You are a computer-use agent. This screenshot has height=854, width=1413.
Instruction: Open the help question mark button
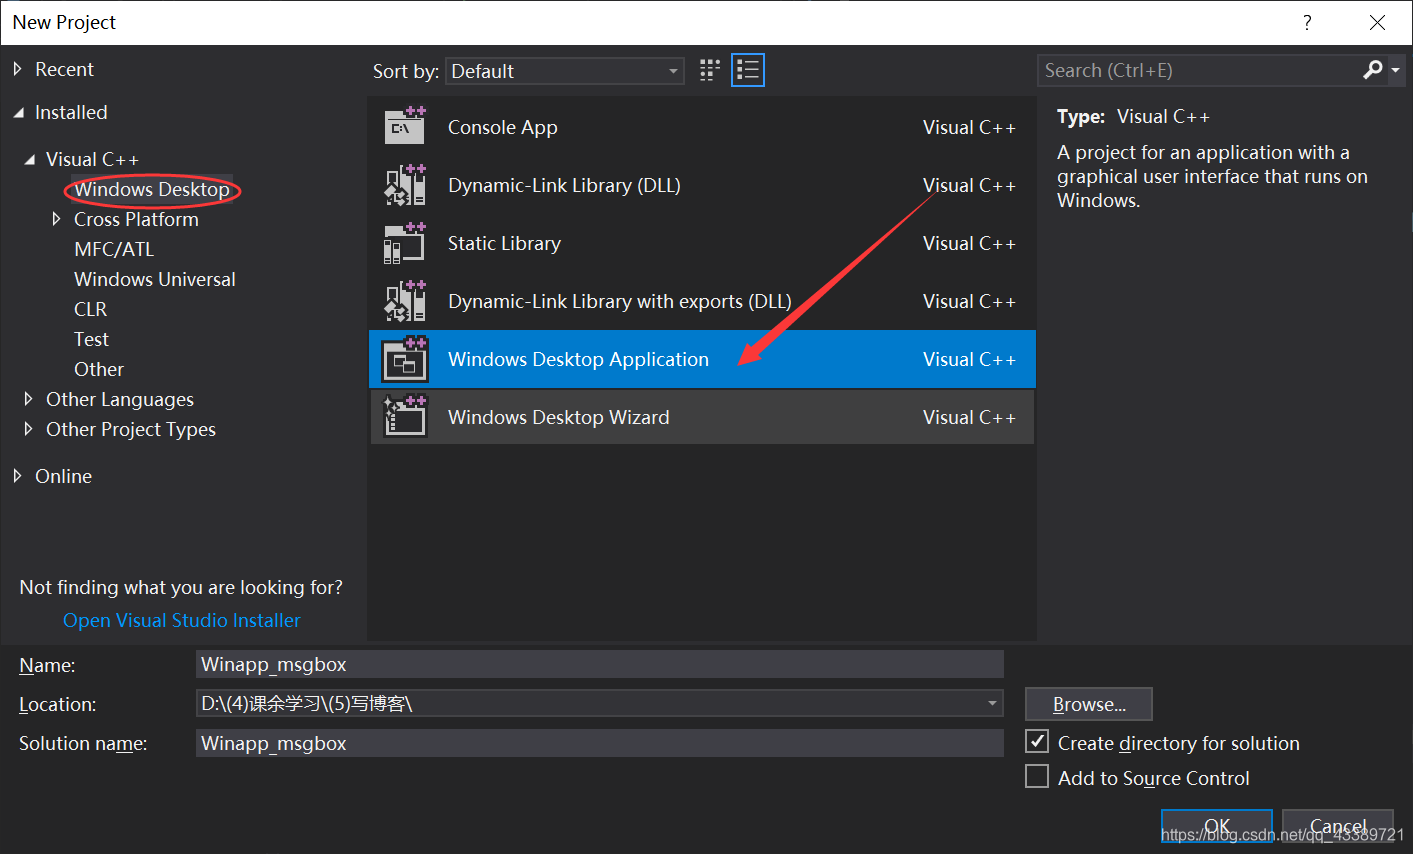(x=1307, y=22)
